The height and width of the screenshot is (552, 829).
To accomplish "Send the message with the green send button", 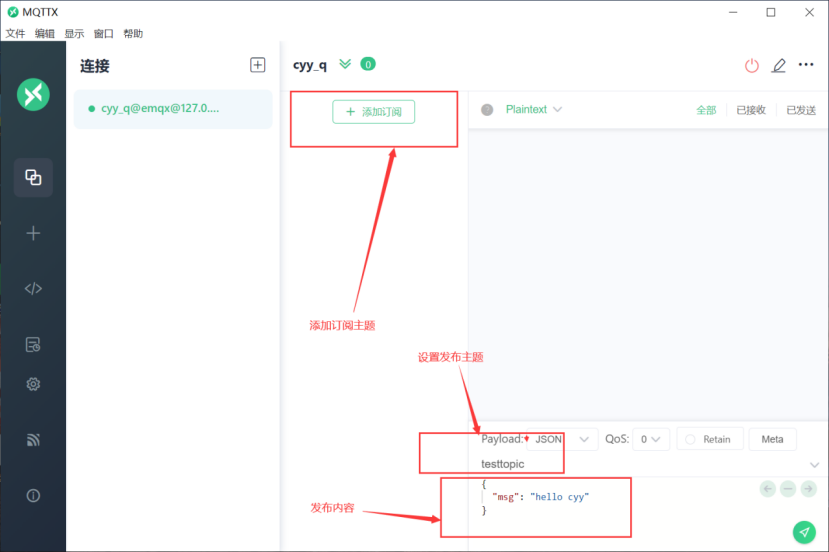I will tap(804, 532).
